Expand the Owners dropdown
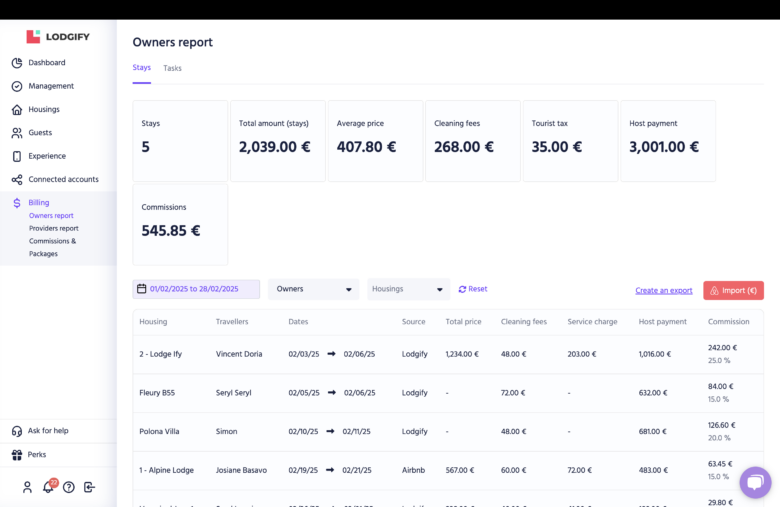The height and width of the screenshot is (507, 780). click(x=313, y=289)
